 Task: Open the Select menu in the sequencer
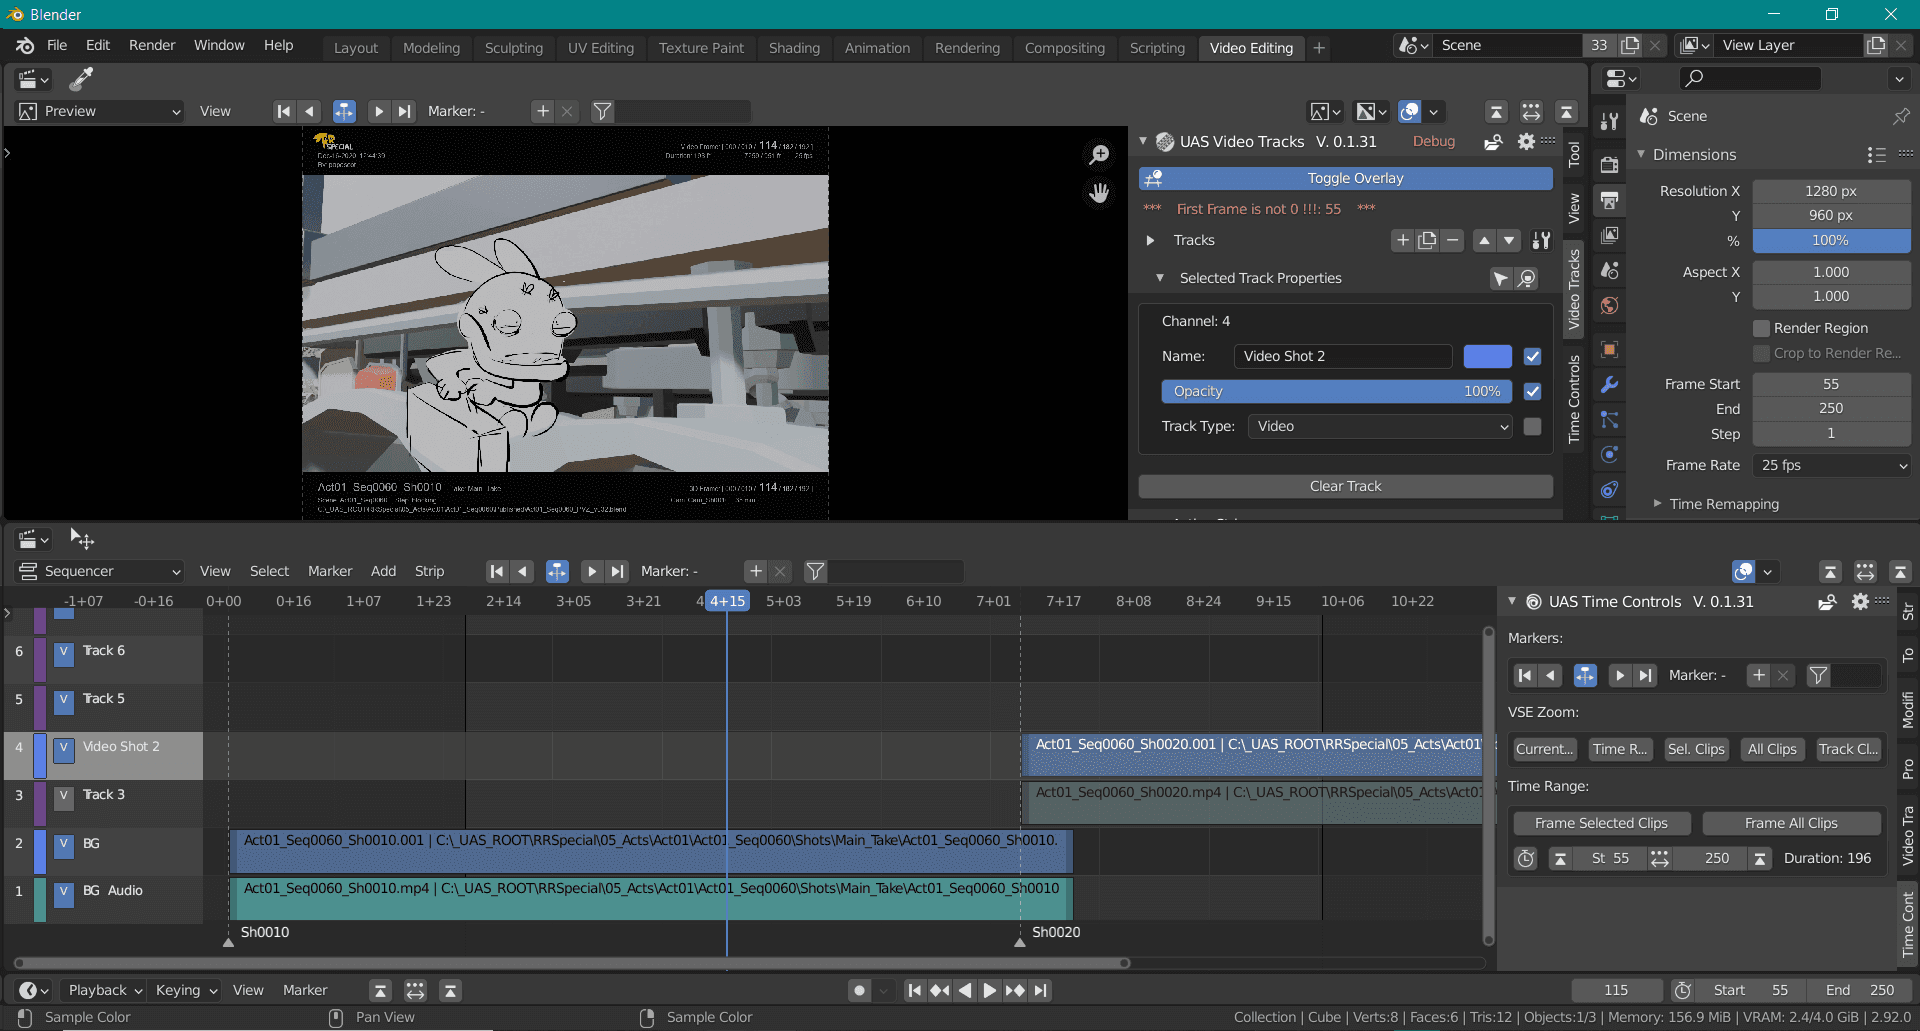click(x=268, y=571)
